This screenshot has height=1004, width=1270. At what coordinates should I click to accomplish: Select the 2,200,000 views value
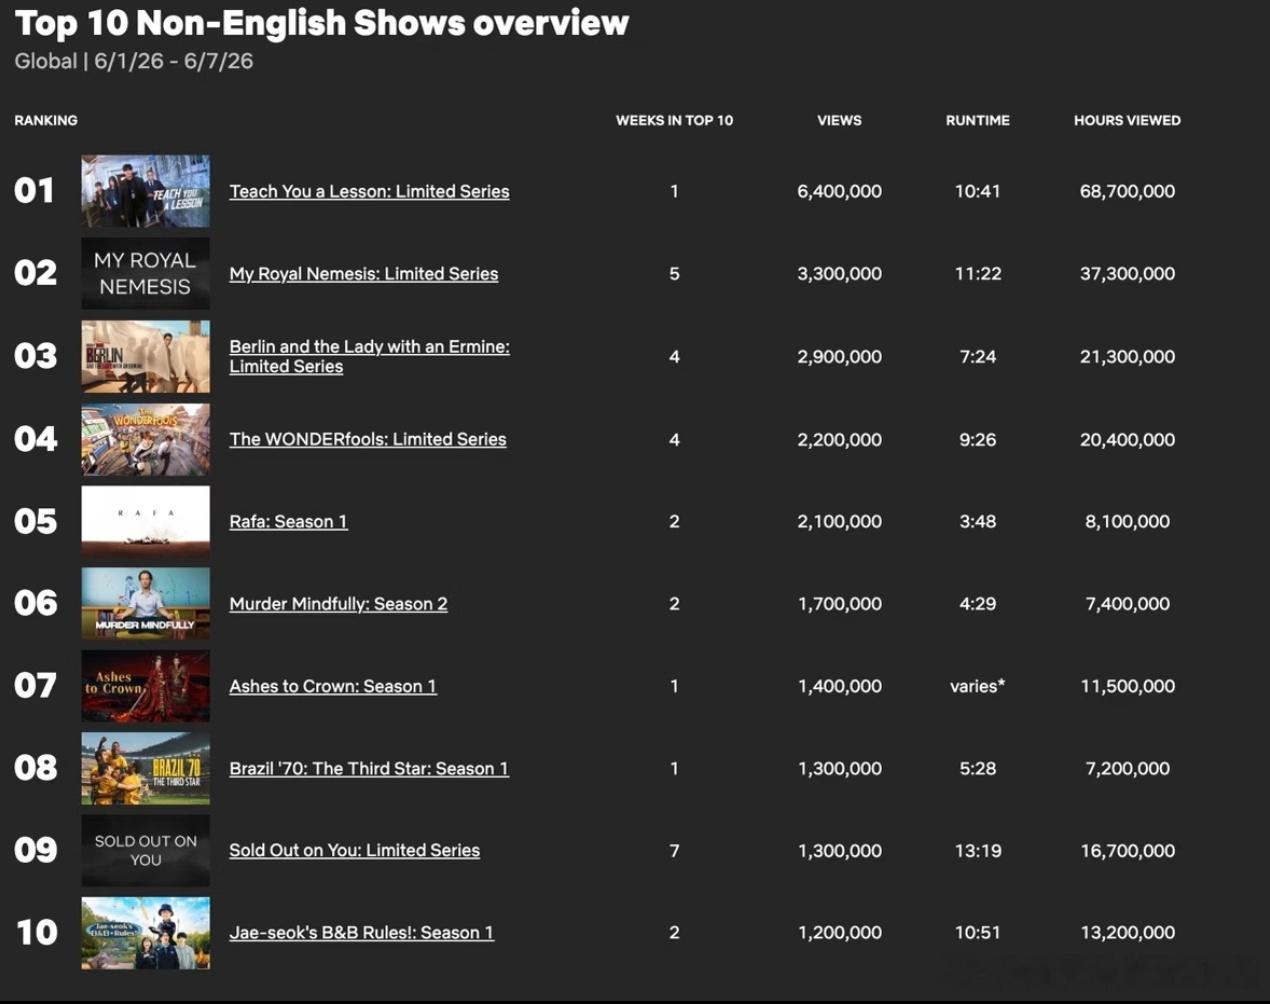pos(839,439)
